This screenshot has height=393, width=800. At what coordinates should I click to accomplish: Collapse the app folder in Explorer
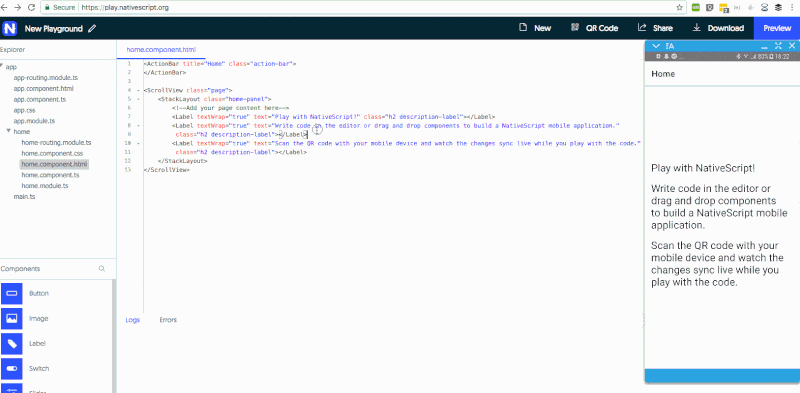[2, 66]
